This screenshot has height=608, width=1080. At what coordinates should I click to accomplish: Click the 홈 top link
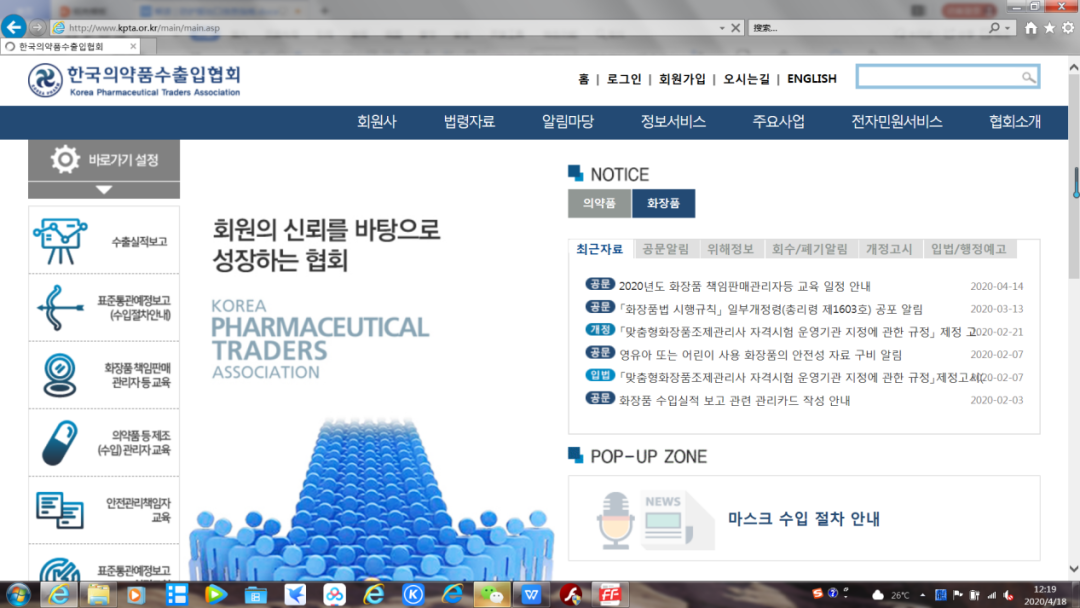tap(583, 79)
